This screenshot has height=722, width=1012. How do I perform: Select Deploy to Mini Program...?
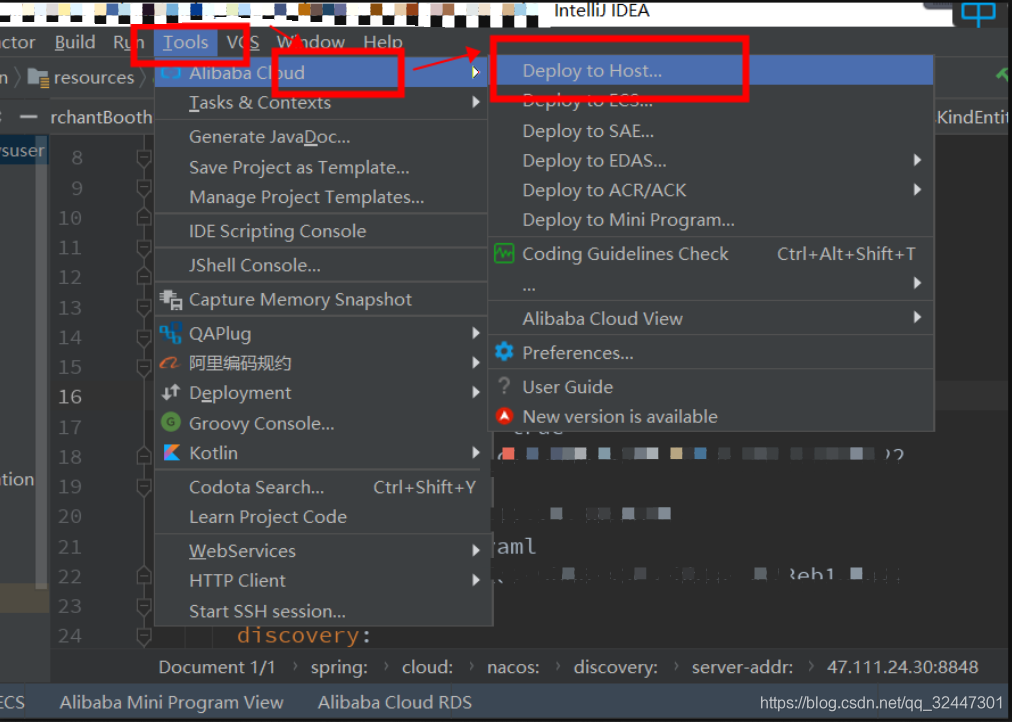711,220
